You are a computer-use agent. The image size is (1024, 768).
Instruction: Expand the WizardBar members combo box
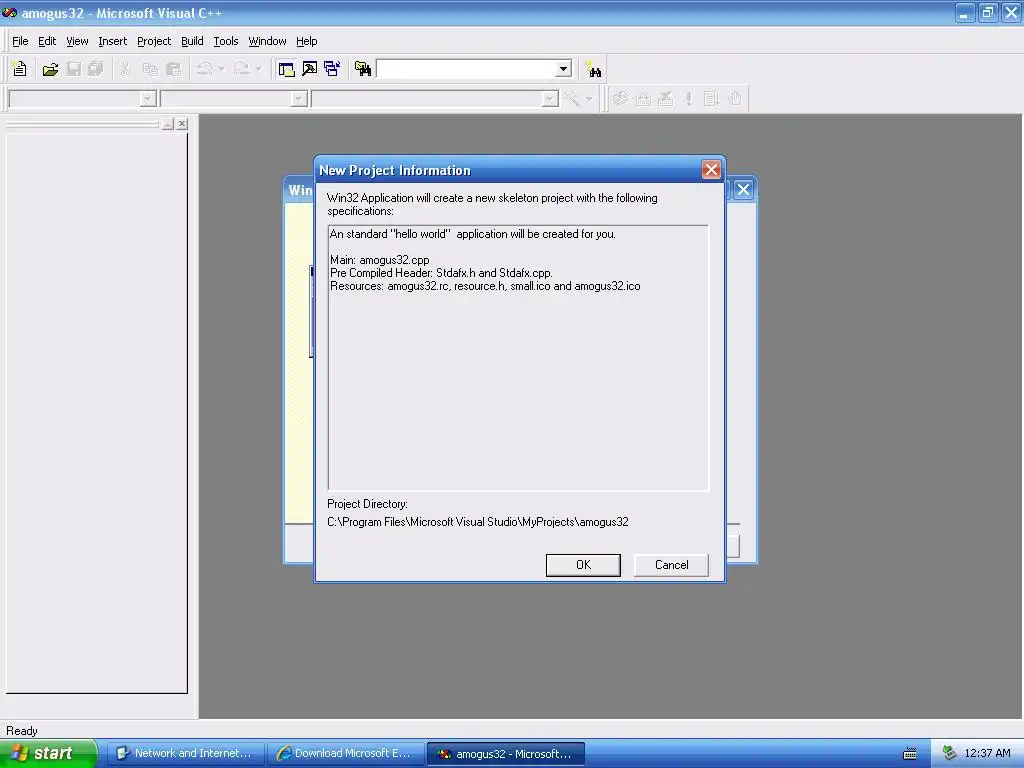click(x=550, y=99)
